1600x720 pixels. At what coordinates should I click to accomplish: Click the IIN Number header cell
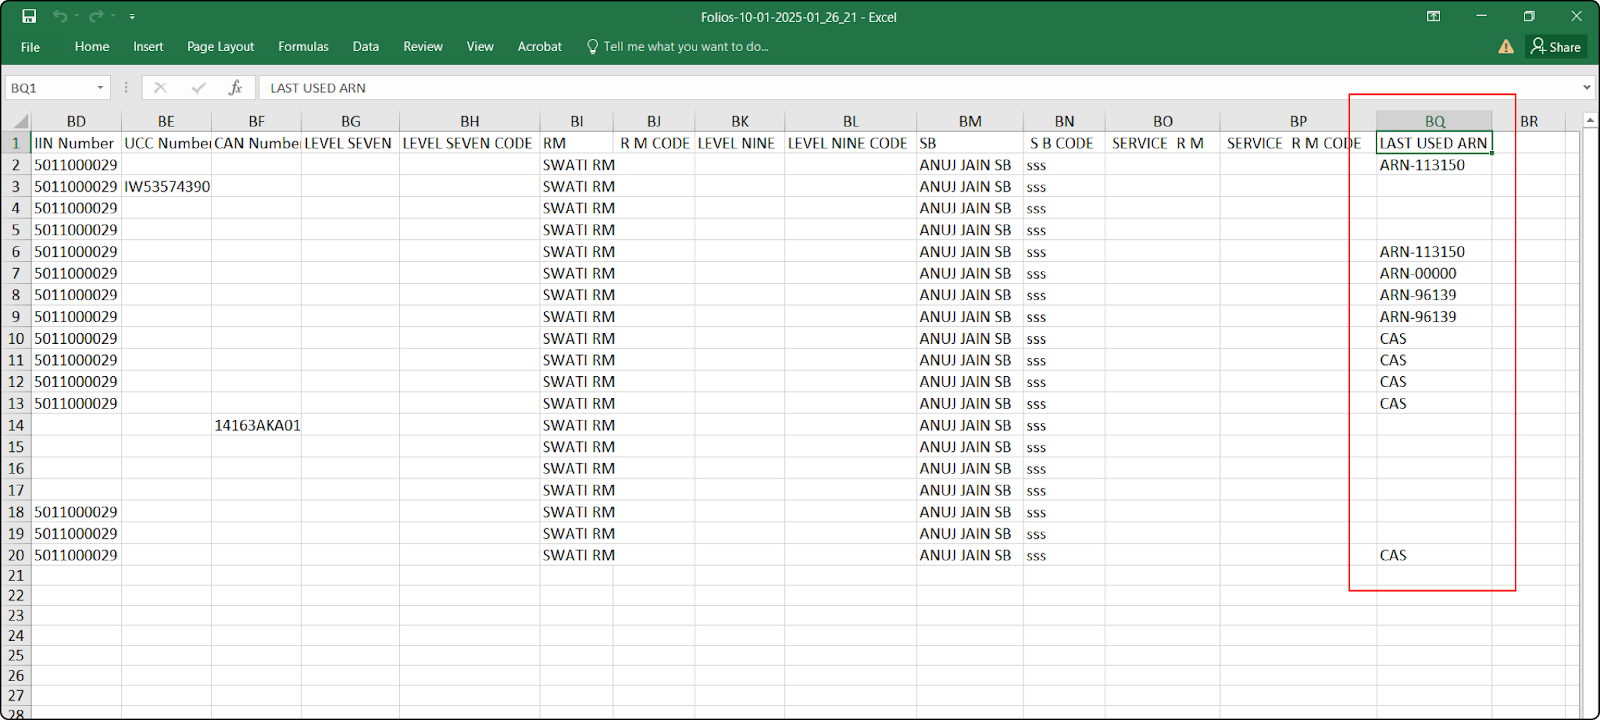76,143
